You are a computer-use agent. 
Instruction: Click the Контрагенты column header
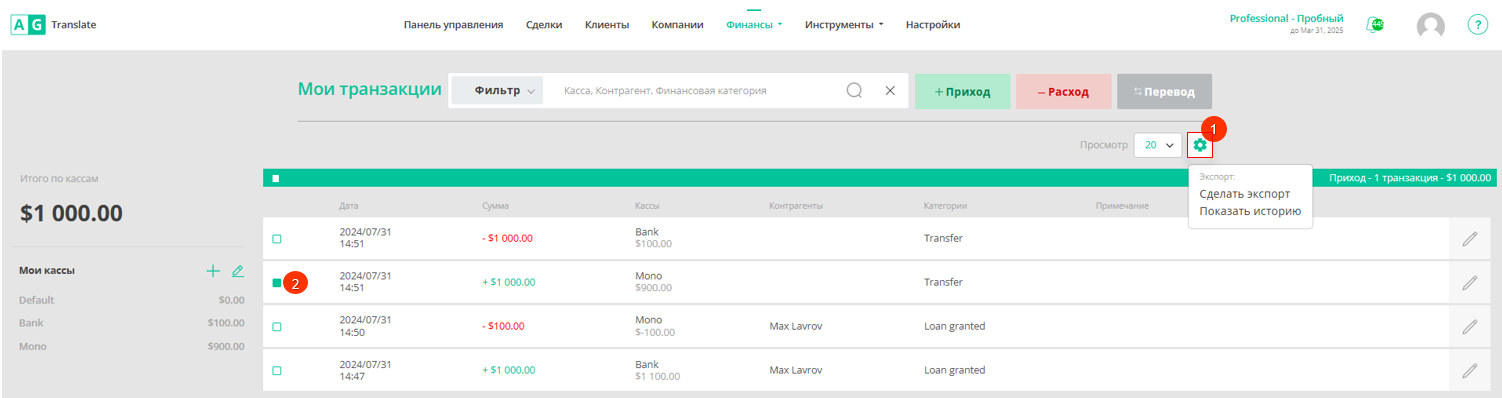point(796,206)
